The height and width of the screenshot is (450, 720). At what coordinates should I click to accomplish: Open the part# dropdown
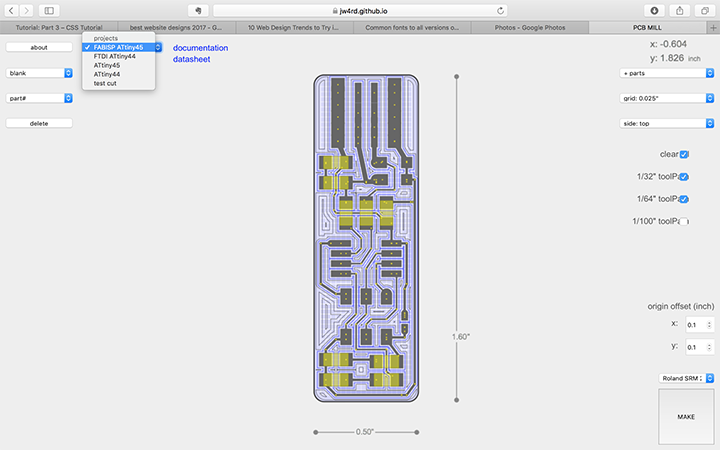[x=39, y=98]
